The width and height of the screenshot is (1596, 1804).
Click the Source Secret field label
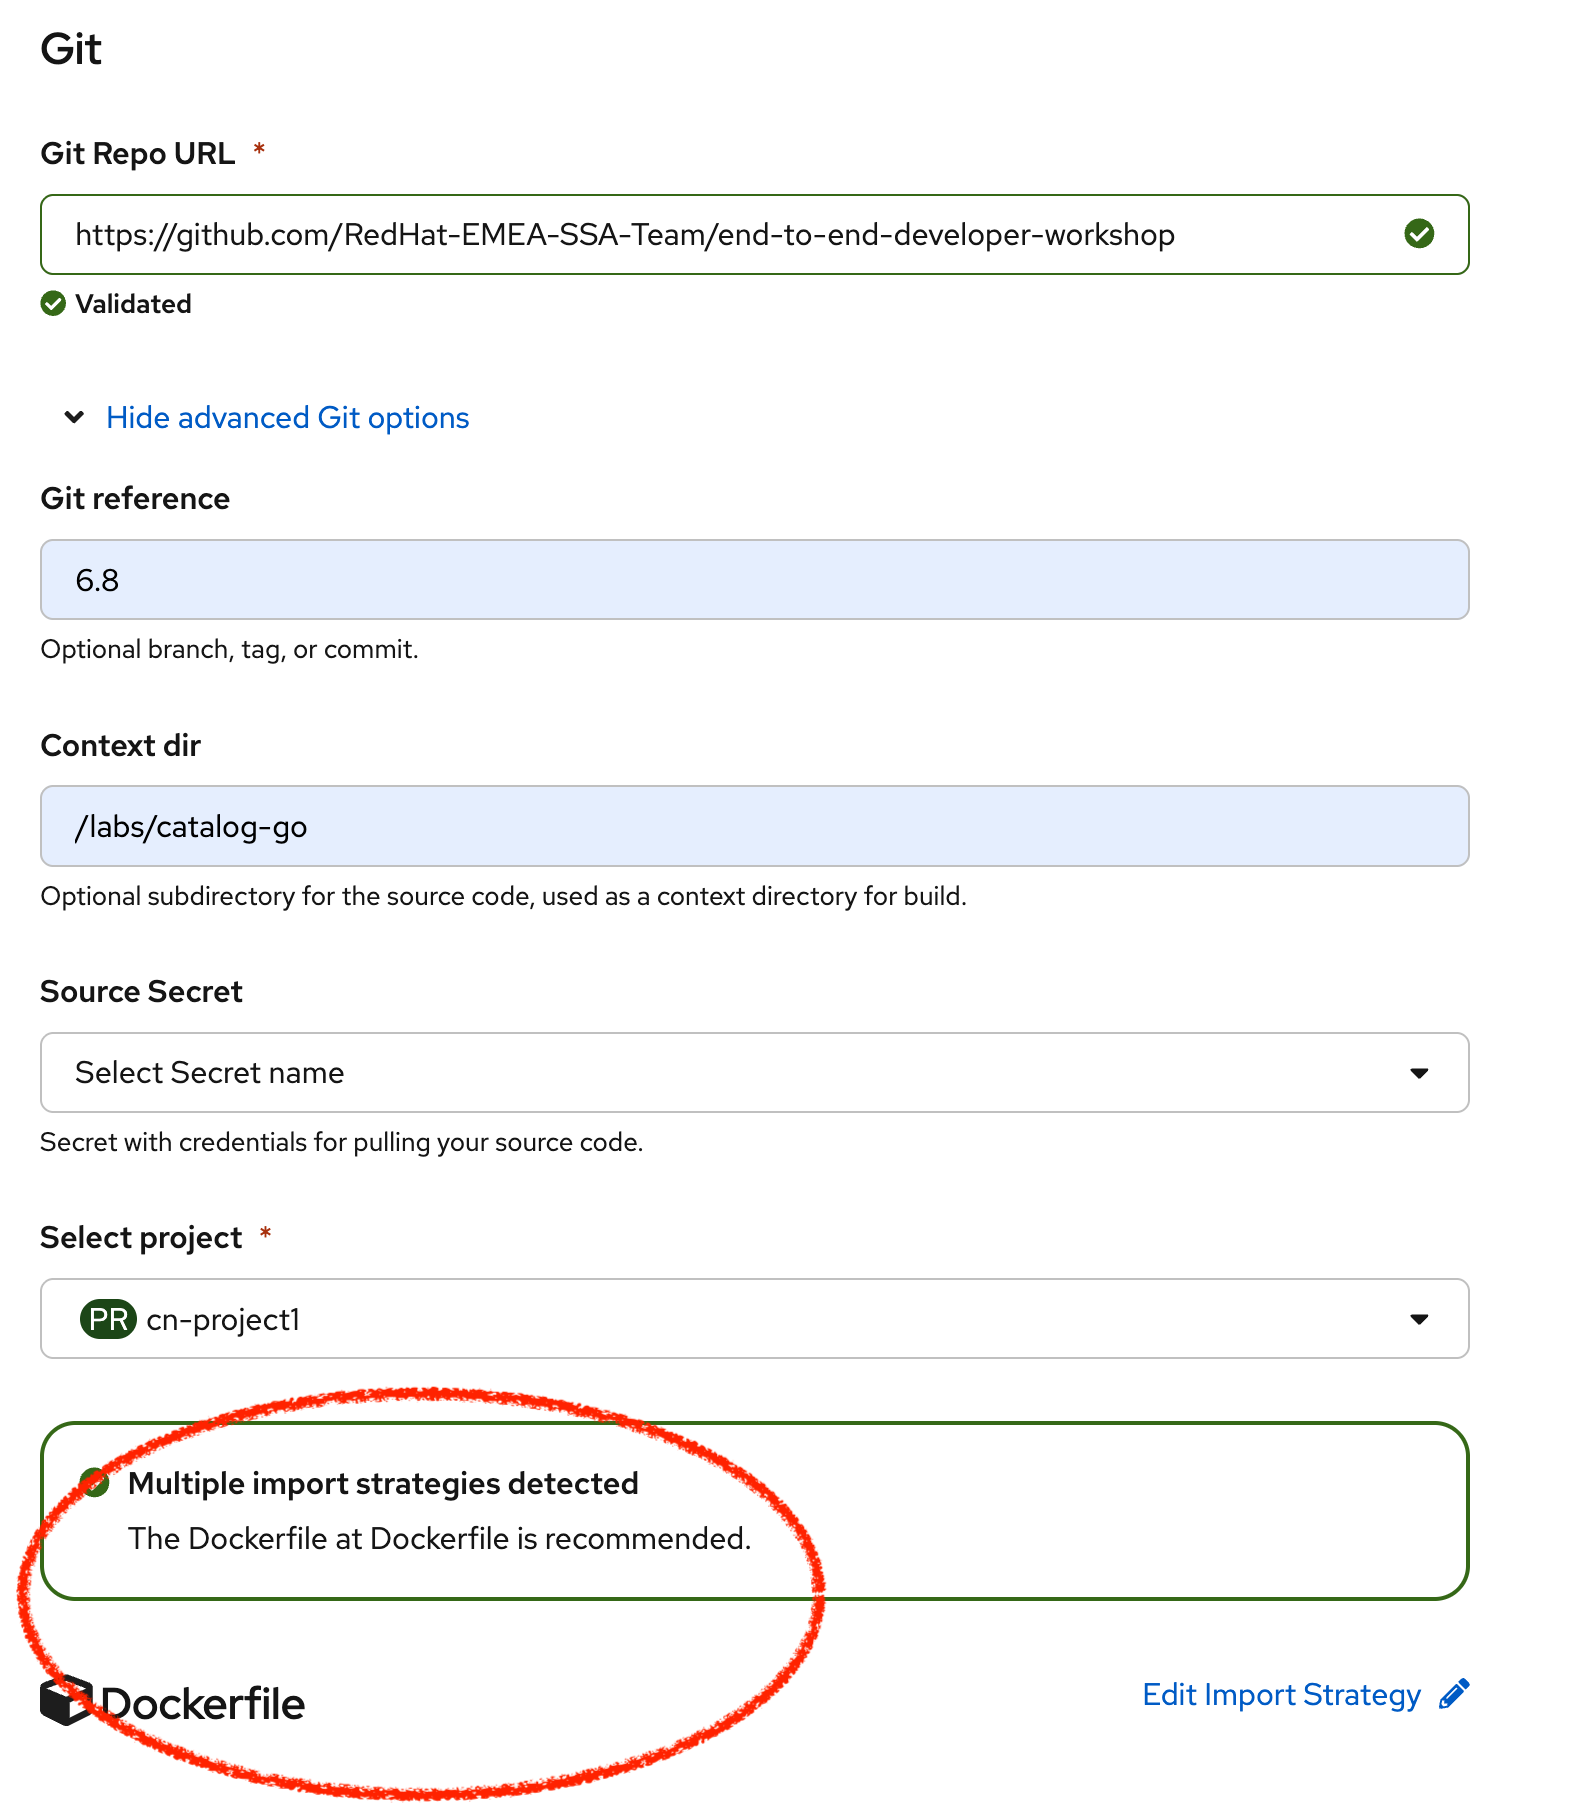coord(141,991)
